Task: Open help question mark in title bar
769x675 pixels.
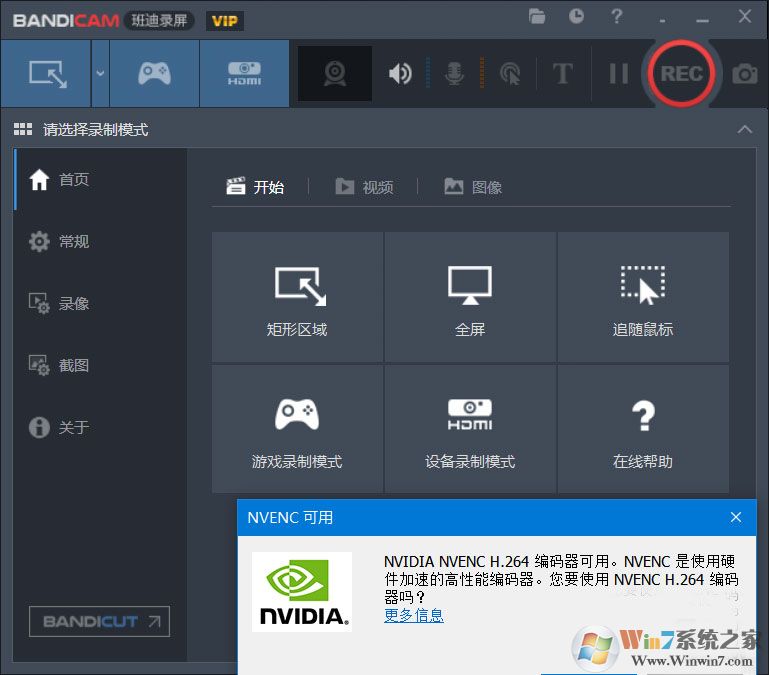Action: (x=616, y=17)
